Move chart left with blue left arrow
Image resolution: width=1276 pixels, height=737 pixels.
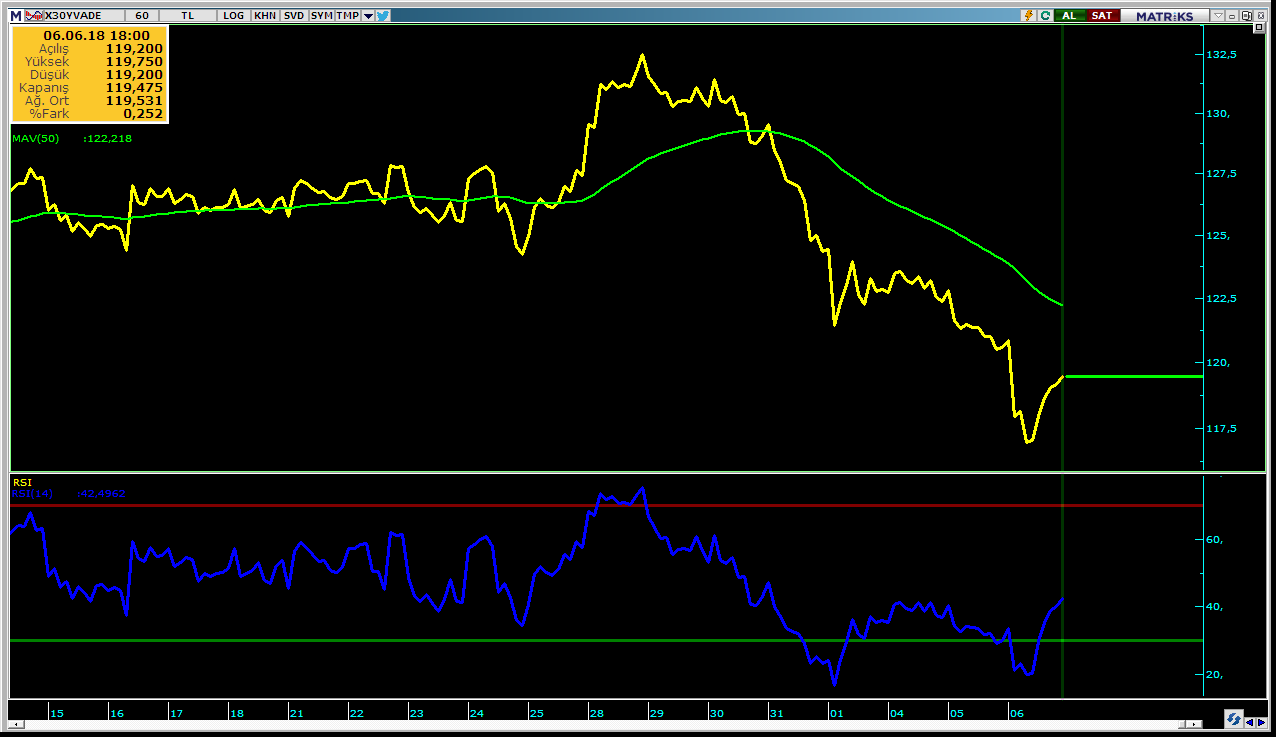click(1250, 721)
